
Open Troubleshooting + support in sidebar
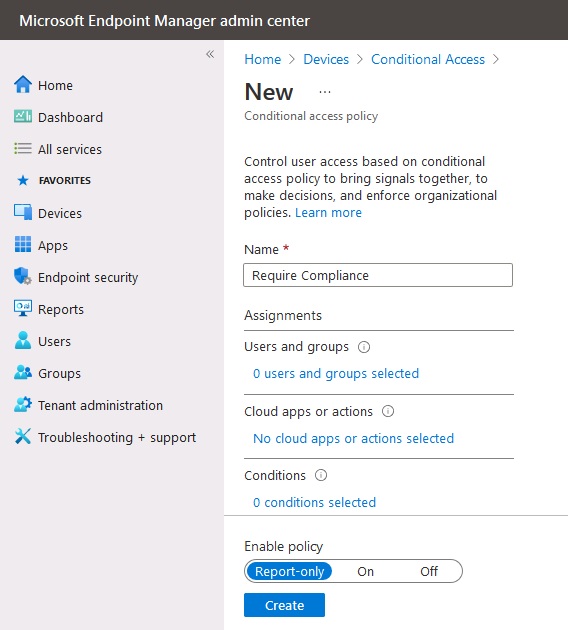coord(117,437)
